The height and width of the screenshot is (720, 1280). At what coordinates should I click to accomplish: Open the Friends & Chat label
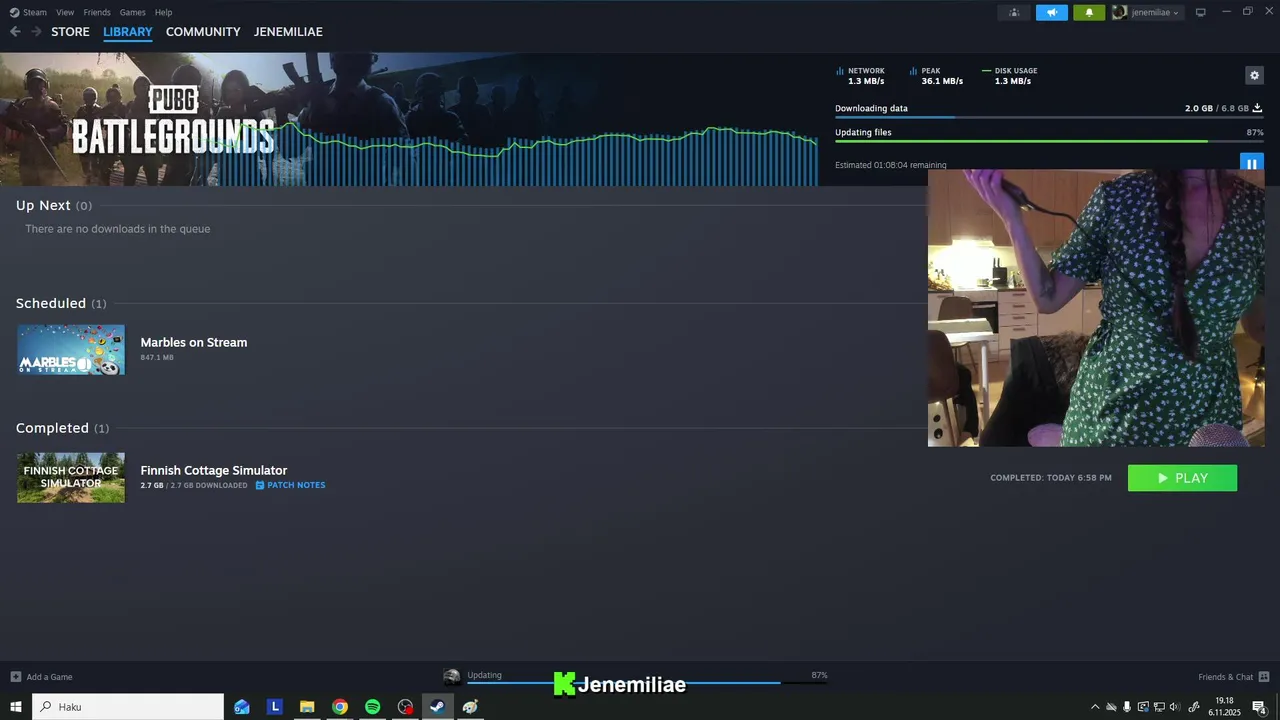coord(1225,677)
